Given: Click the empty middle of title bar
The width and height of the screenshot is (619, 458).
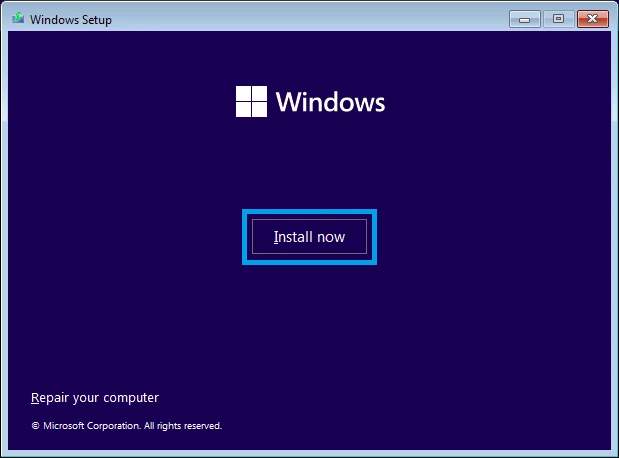Looking at the screenshot, I should coord(300,19).
